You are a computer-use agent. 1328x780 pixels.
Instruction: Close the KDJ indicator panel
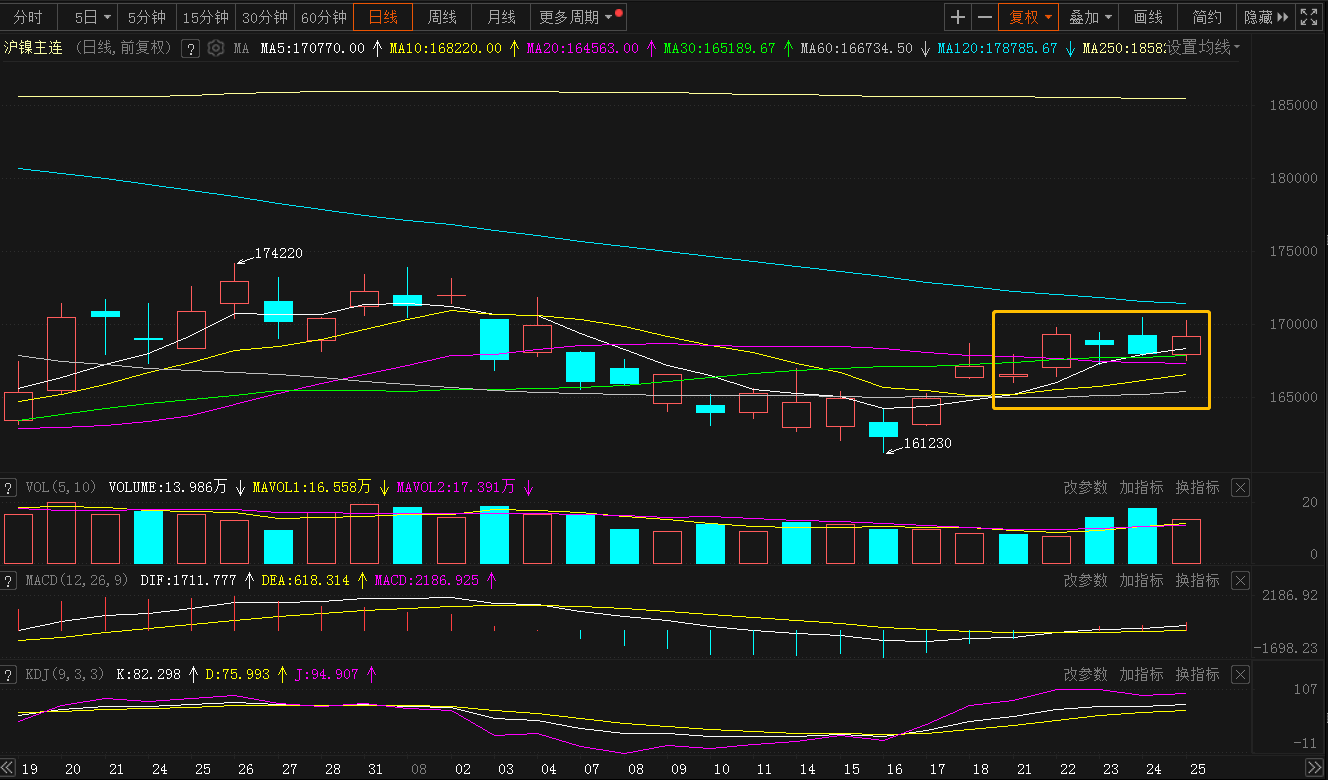[1240, 675]
